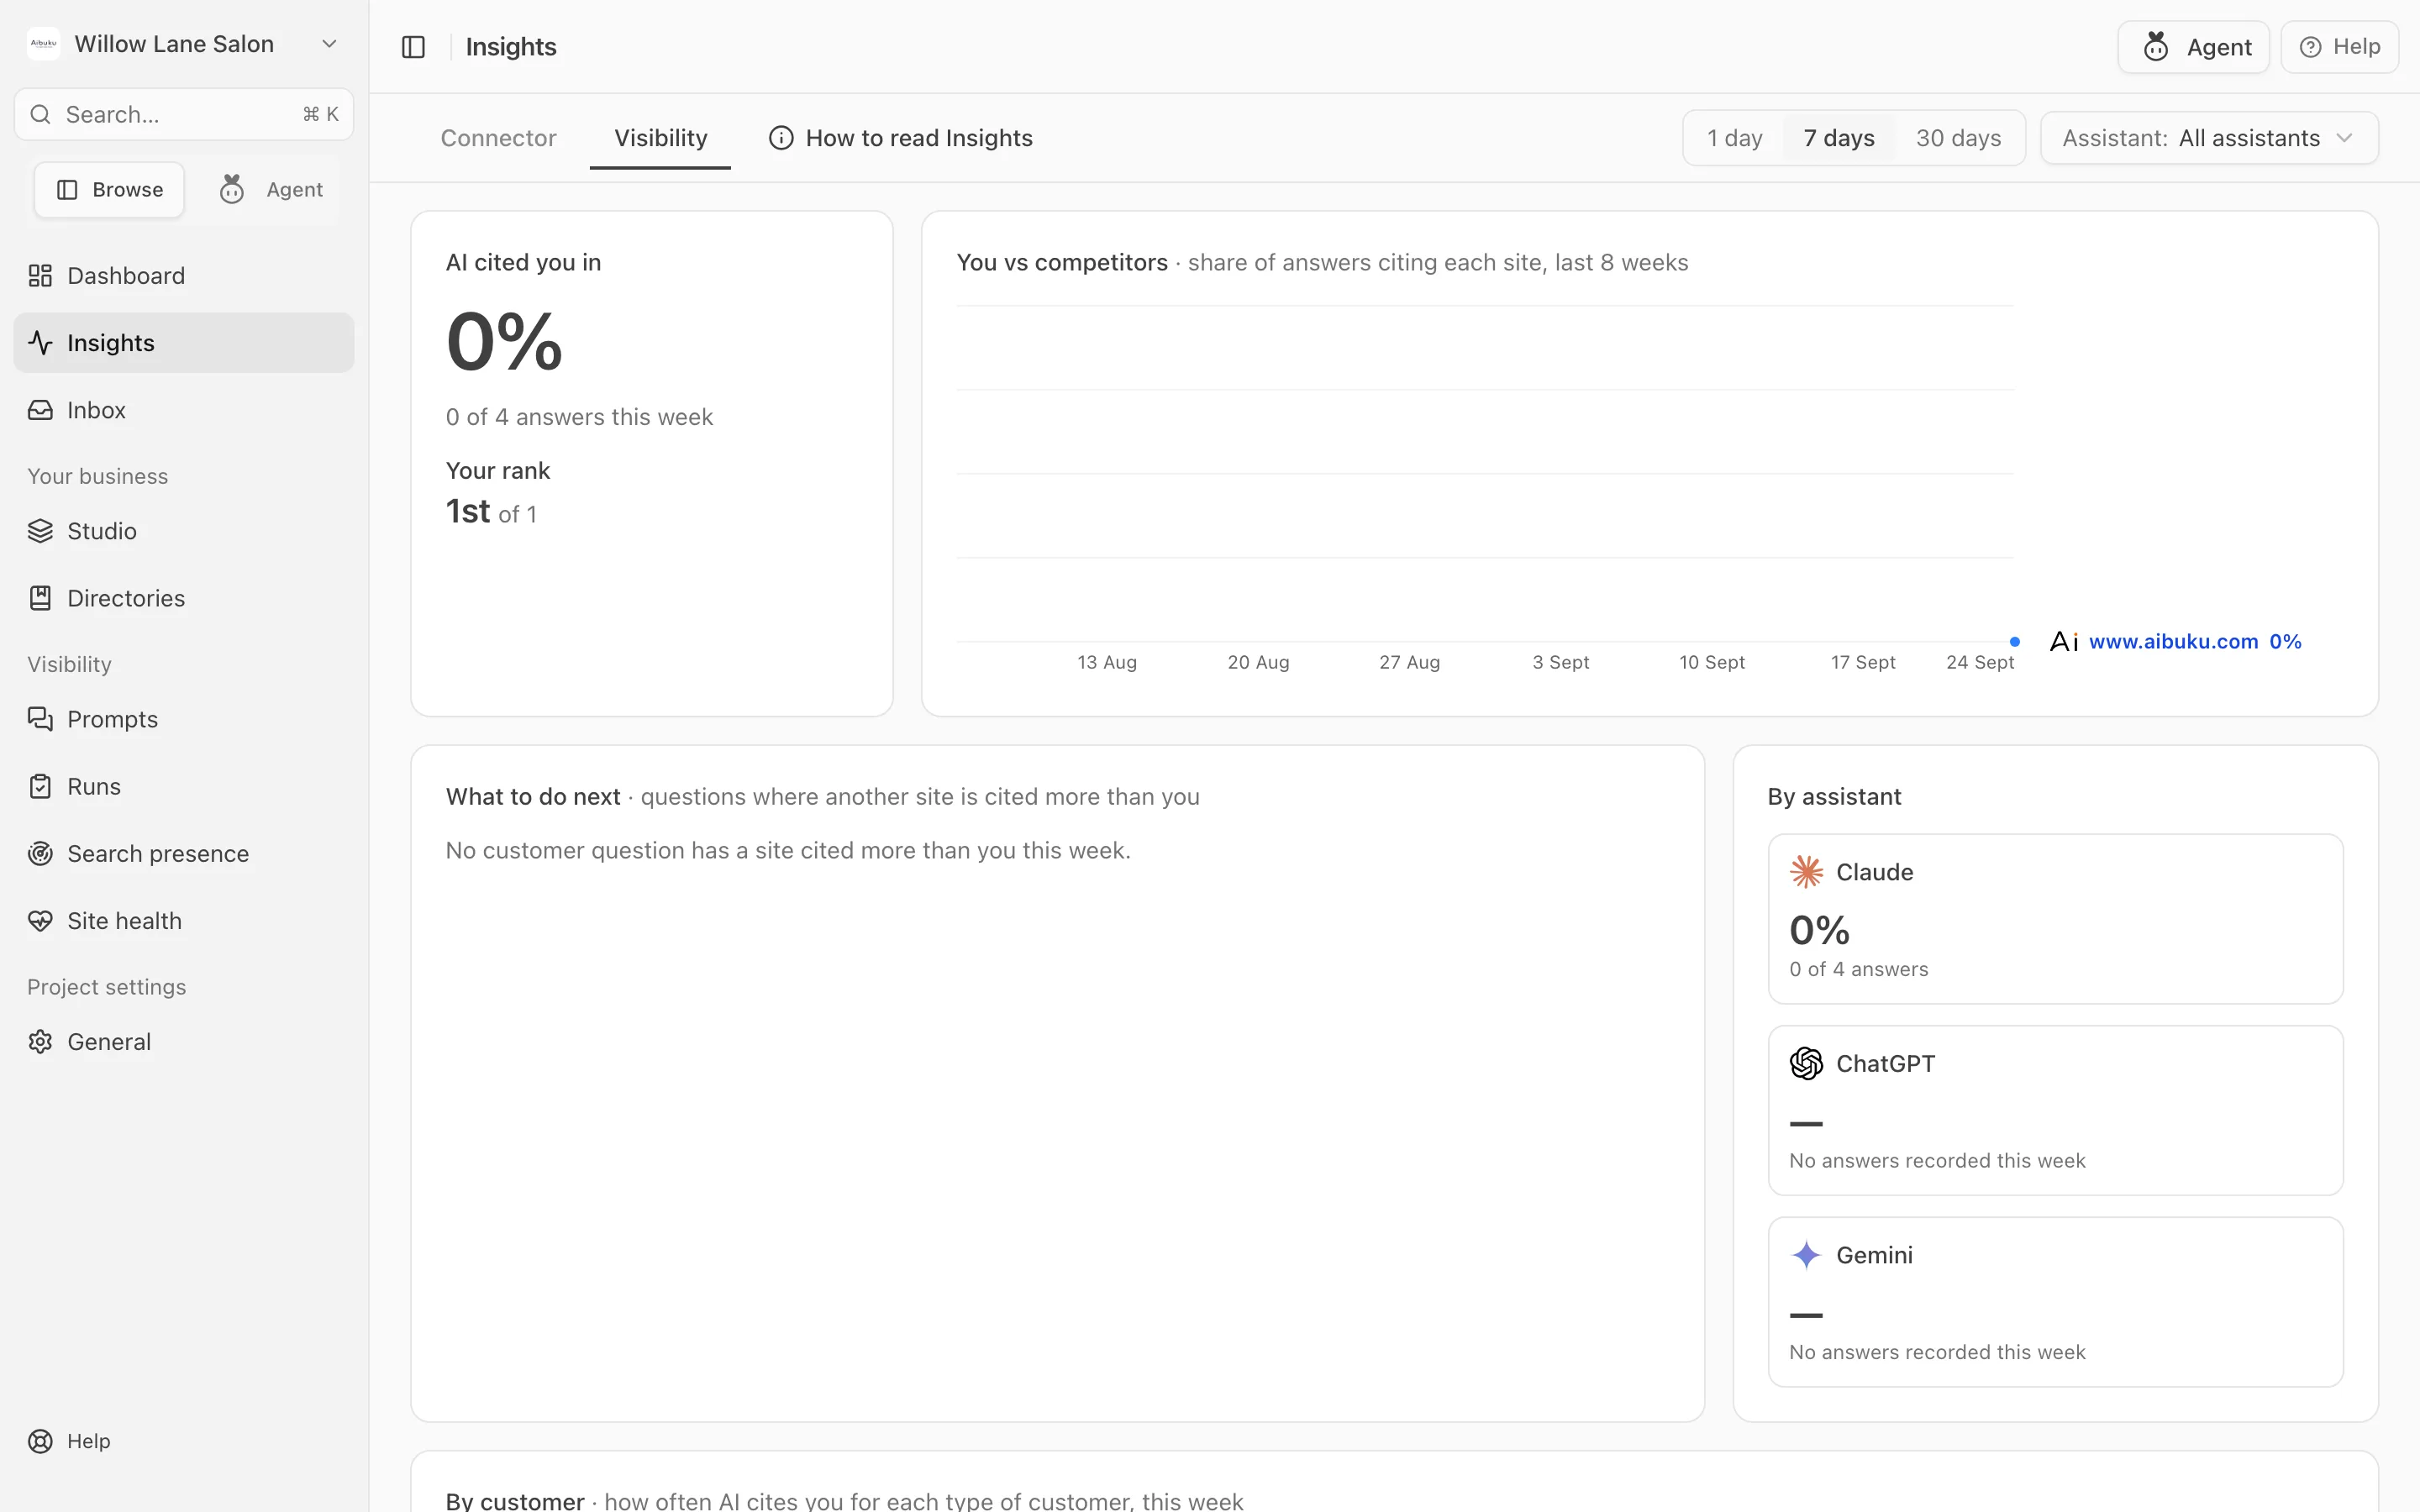
Task: Open Directories
Action: coord(184,598)
